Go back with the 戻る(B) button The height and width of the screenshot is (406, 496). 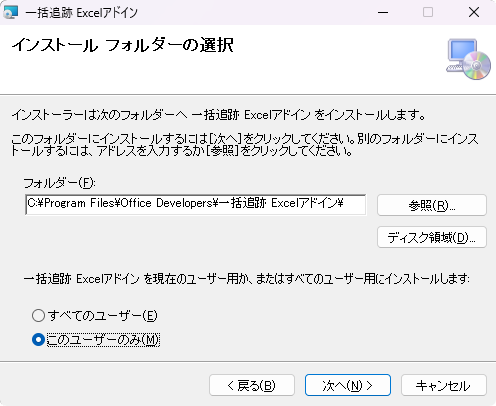[252, 385]
